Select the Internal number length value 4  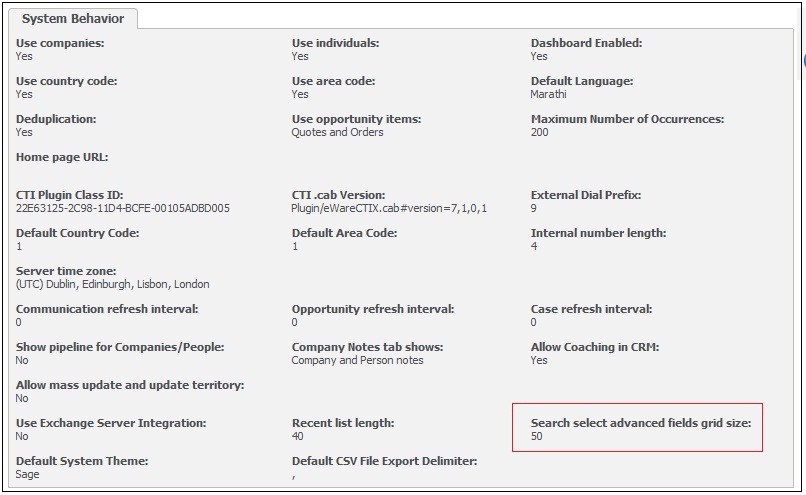pos(534,246)
